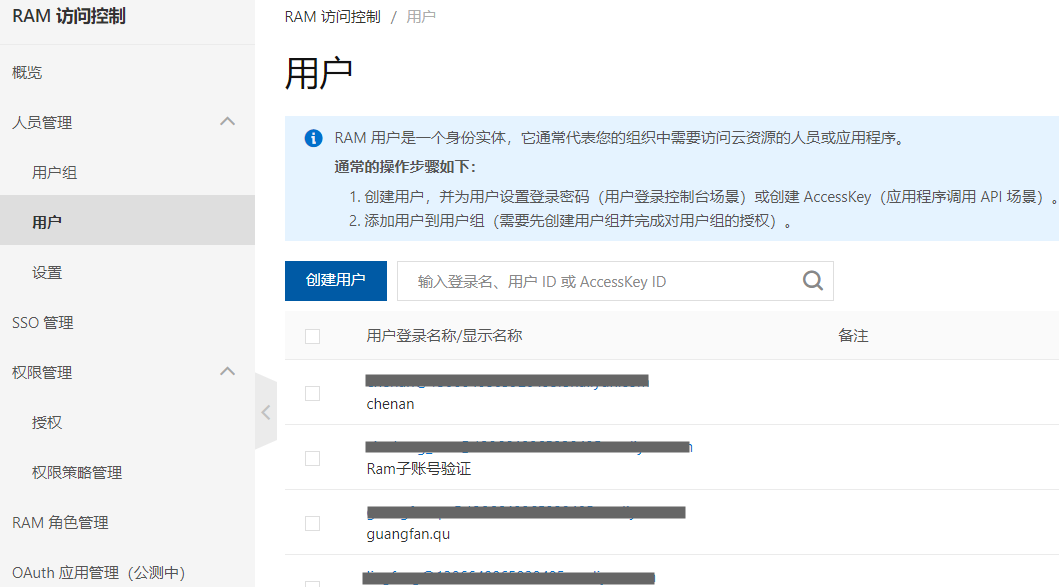The image size is (1059, 587).
Task: Open the redacted login link above Ram子账号验证
Action: point(529,446)
